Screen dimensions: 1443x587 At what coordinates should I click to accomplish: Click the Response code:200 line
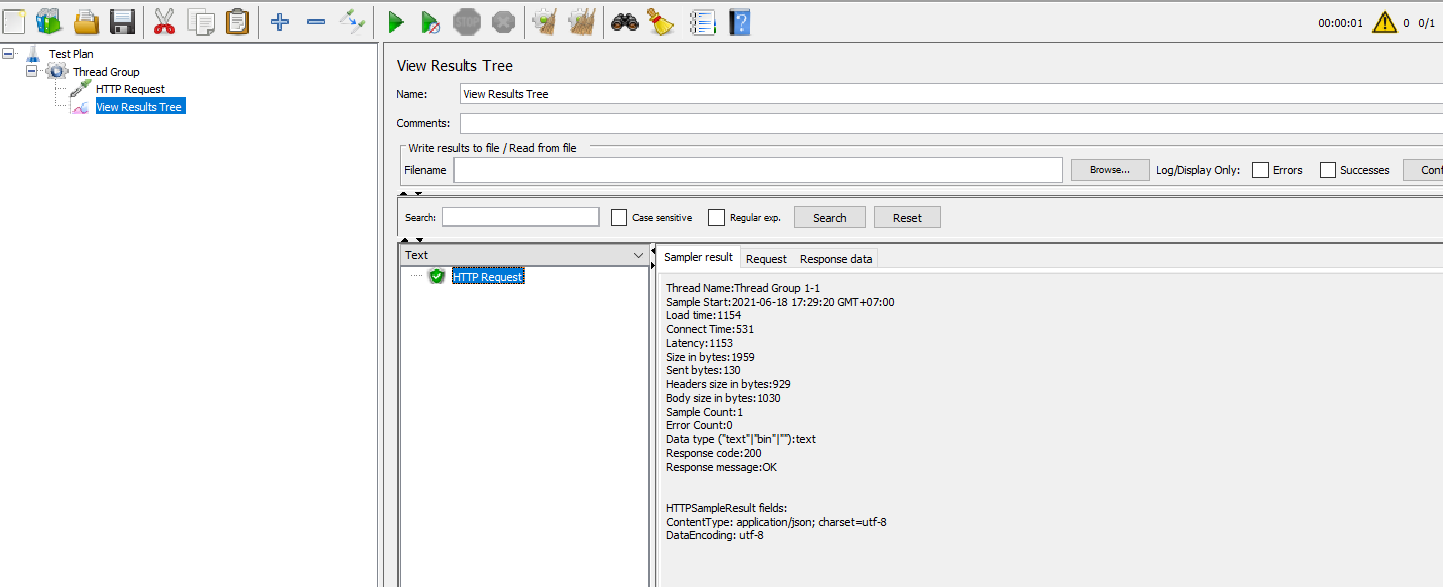(714, 453)
